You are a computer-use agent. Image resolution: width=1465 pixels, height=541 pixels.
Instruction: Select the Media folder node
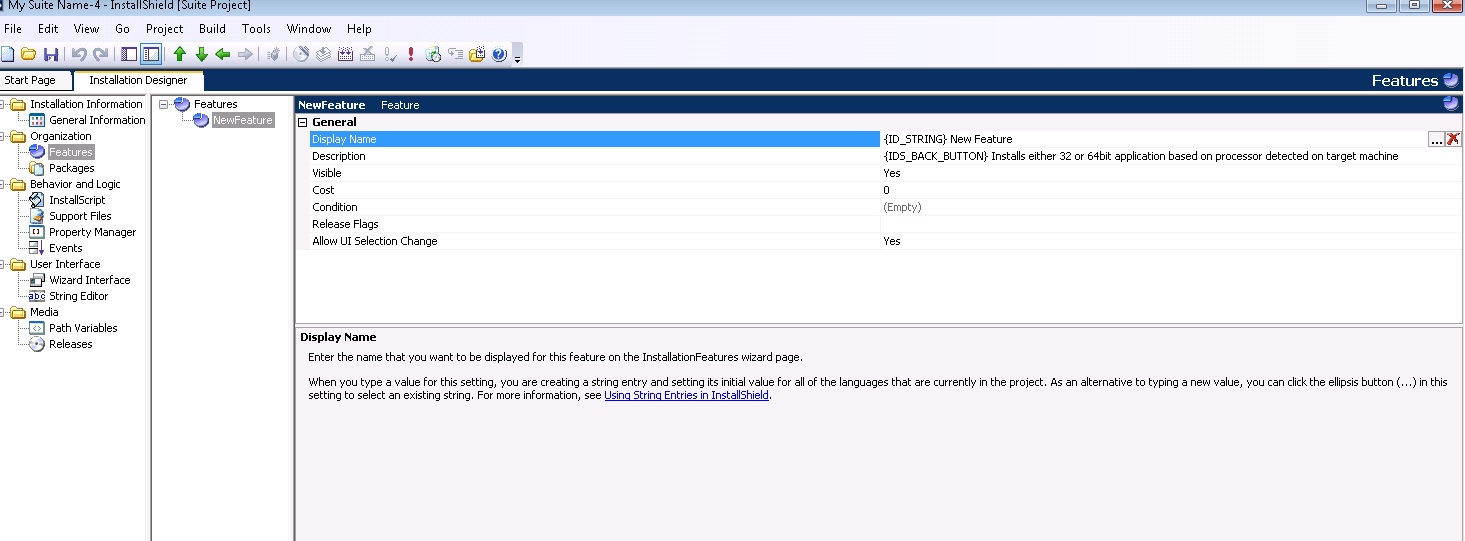pyautogui.click(x=44, y=312)
